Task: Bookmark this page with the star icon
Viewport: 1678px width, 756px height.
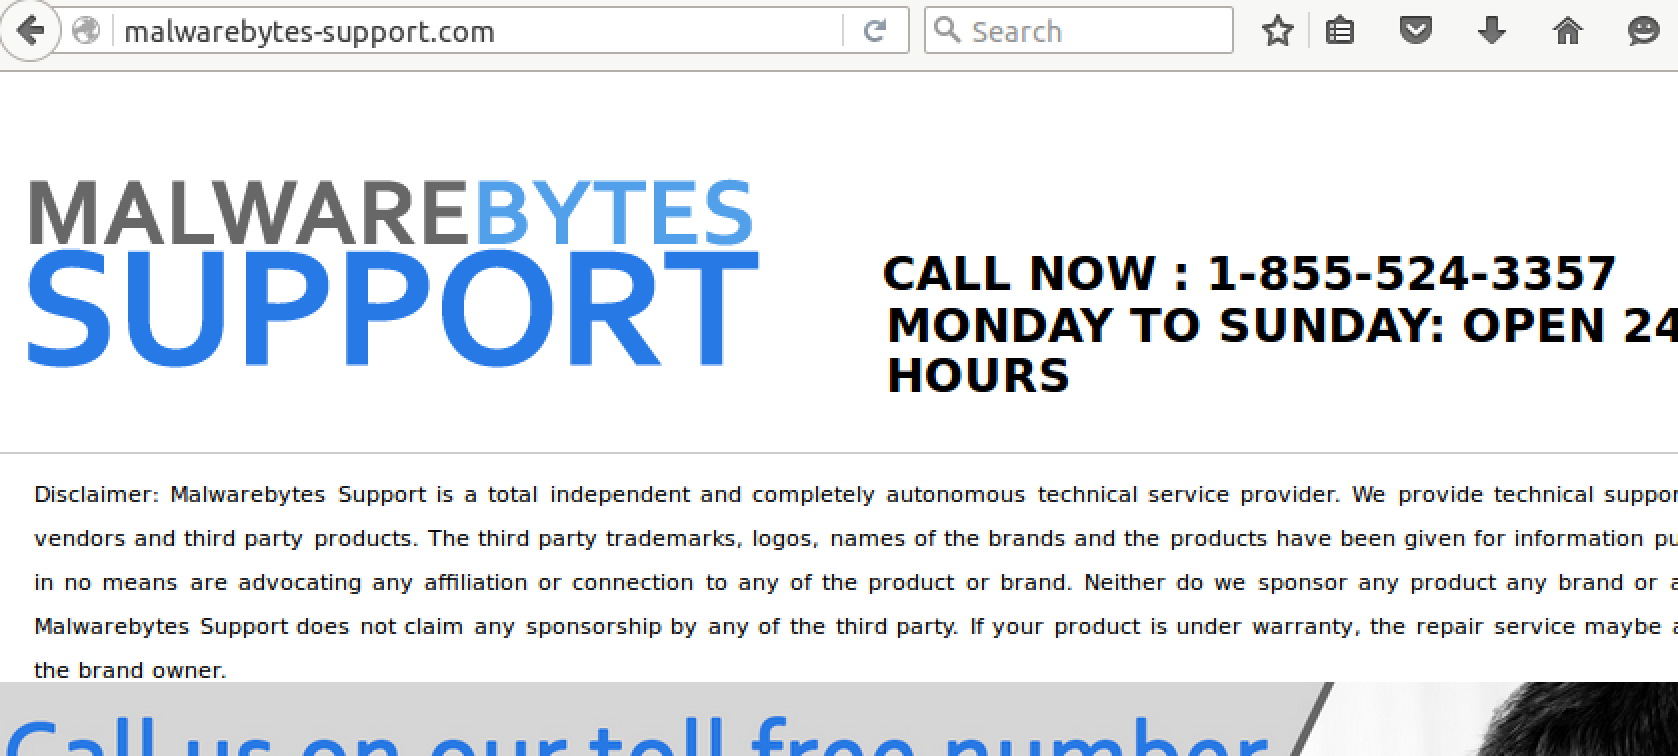Action: click(1277, 31)
